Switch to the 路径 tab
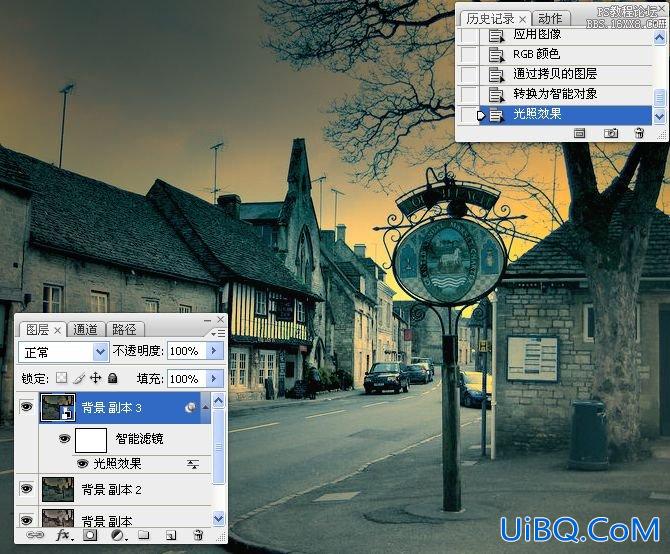 tap(124, 330)
